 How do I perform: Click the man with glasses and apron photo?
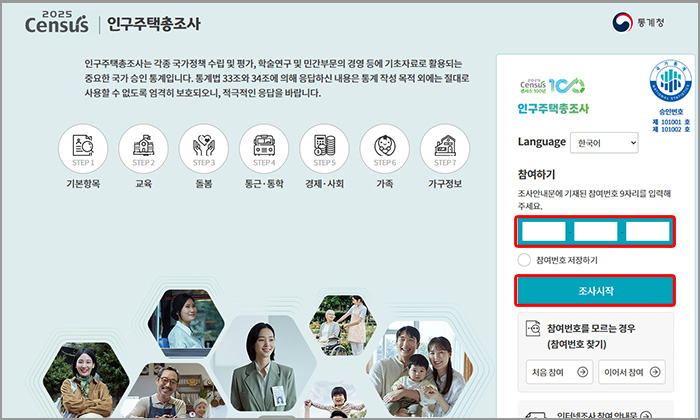point(174,390)
